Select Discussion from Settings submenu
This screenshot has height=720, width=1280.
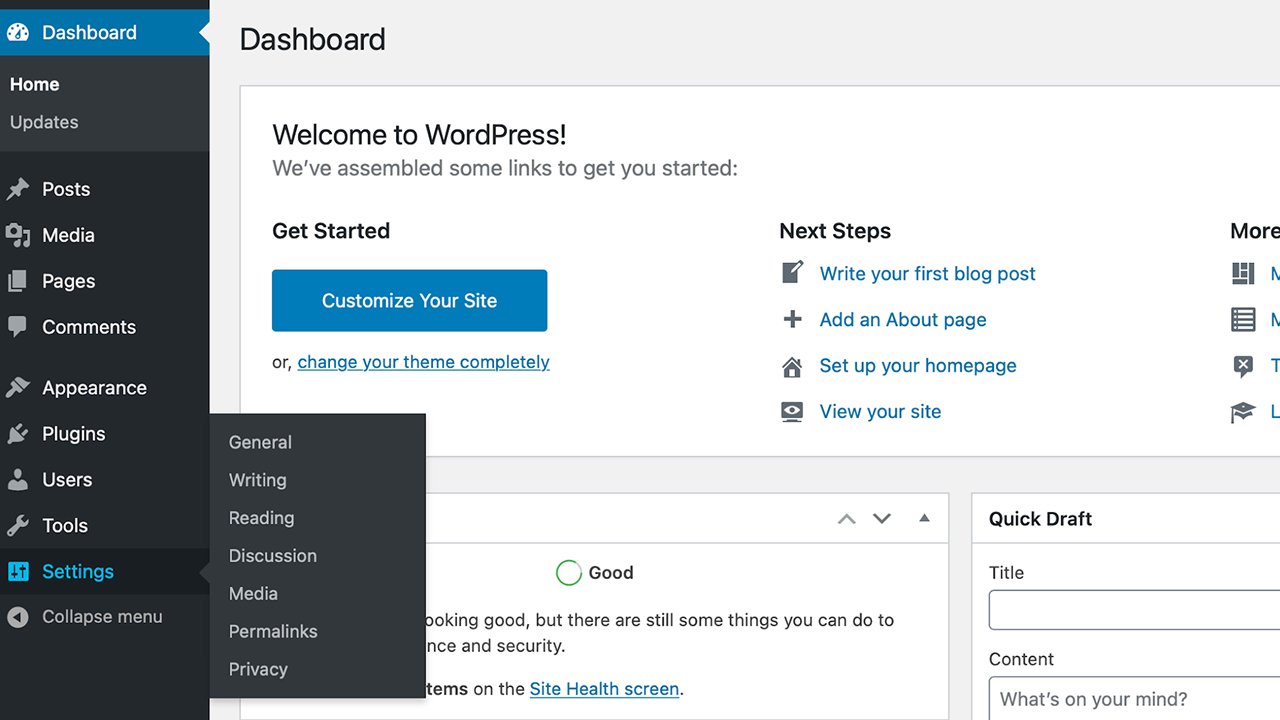point(272,556)
